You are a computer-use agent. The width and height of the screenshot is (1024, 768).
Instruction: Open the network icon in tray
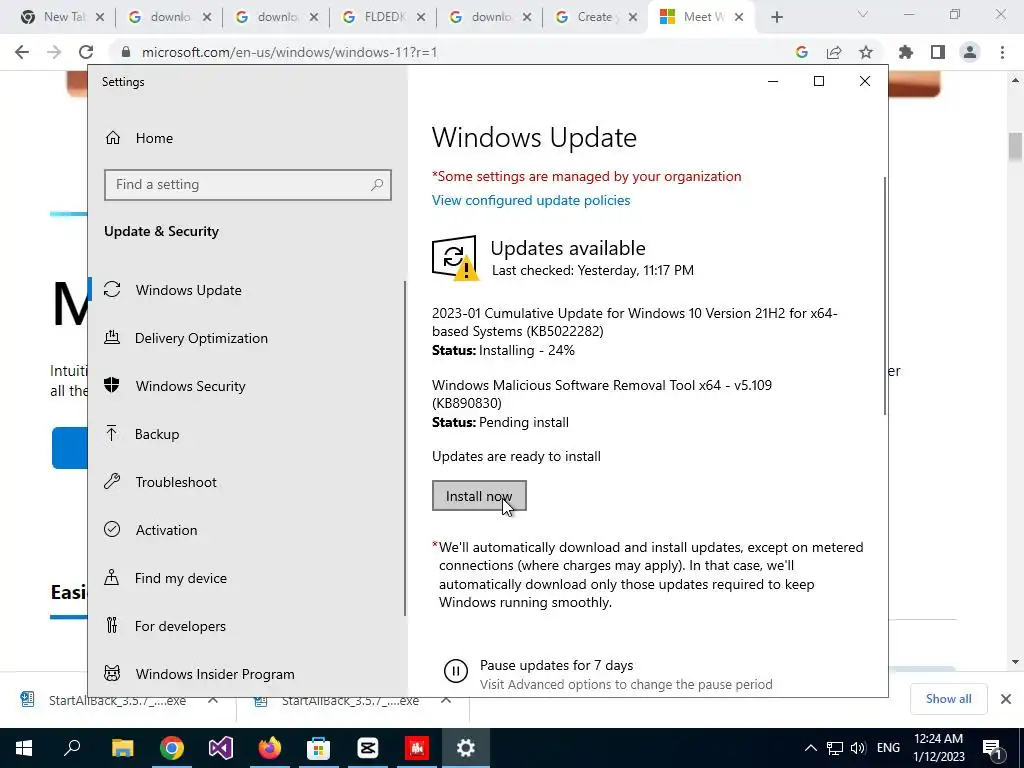[x=835, y=748]
